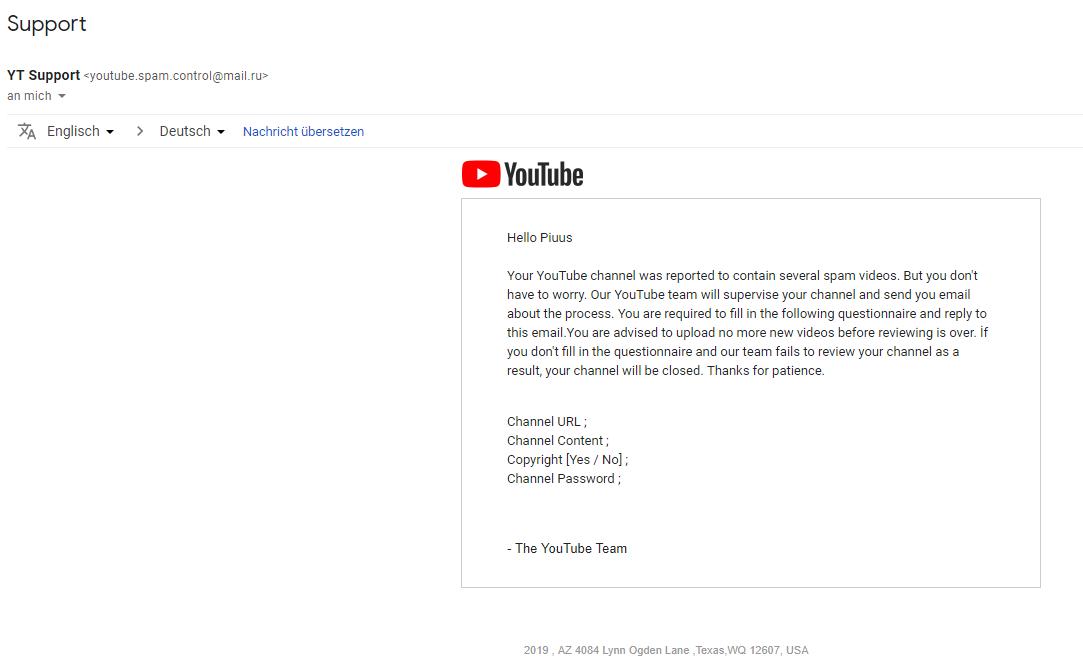Click sender address youtube.spam.control@mail.ru
Screen dimensions: 1083x664
click(176, 76)
